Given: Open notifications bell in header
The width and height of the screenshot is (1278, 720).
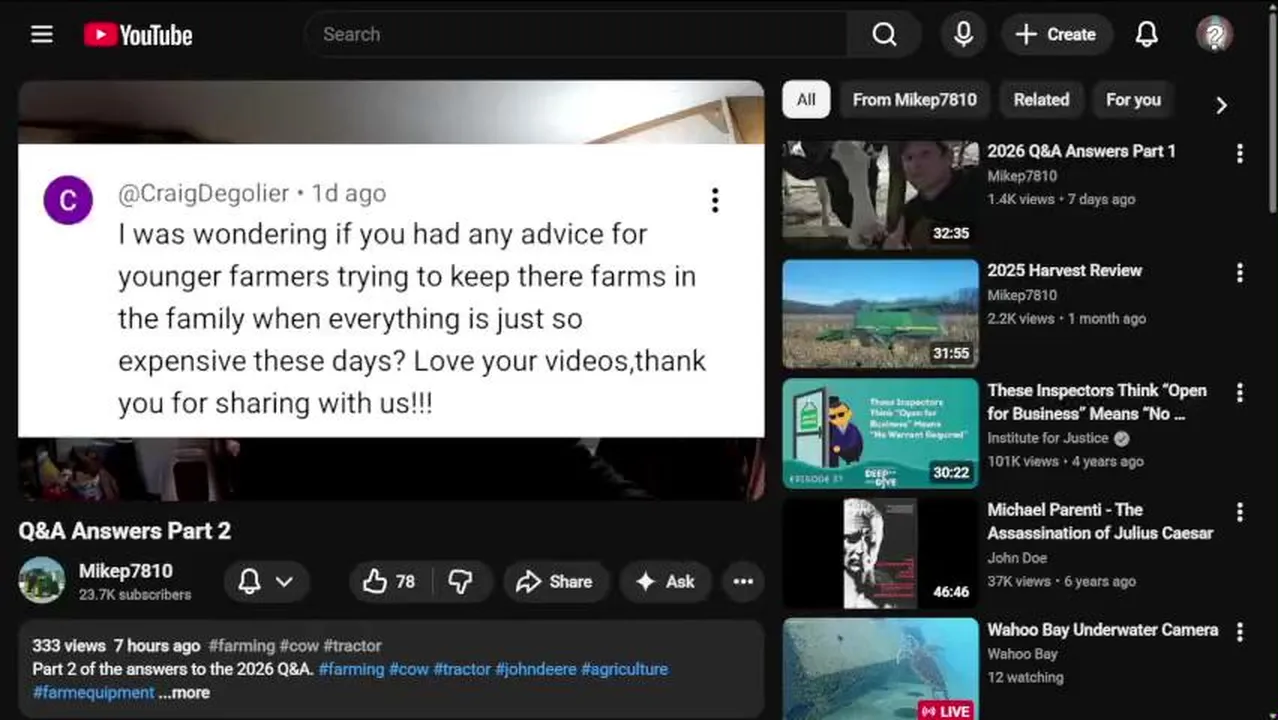Looking at the screenshot, I should click(x=1146, y=34).
